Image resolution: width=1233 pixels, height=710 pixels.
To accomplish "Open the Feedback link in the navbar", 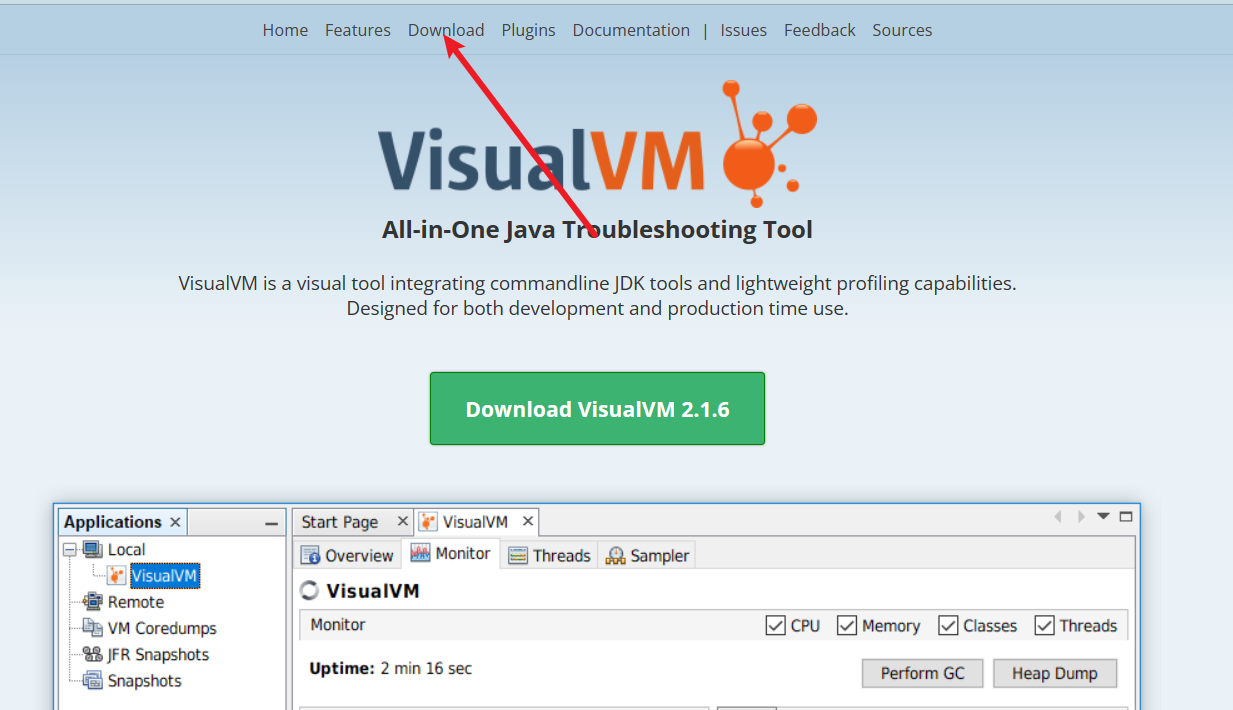I will [x=819, y=30].
